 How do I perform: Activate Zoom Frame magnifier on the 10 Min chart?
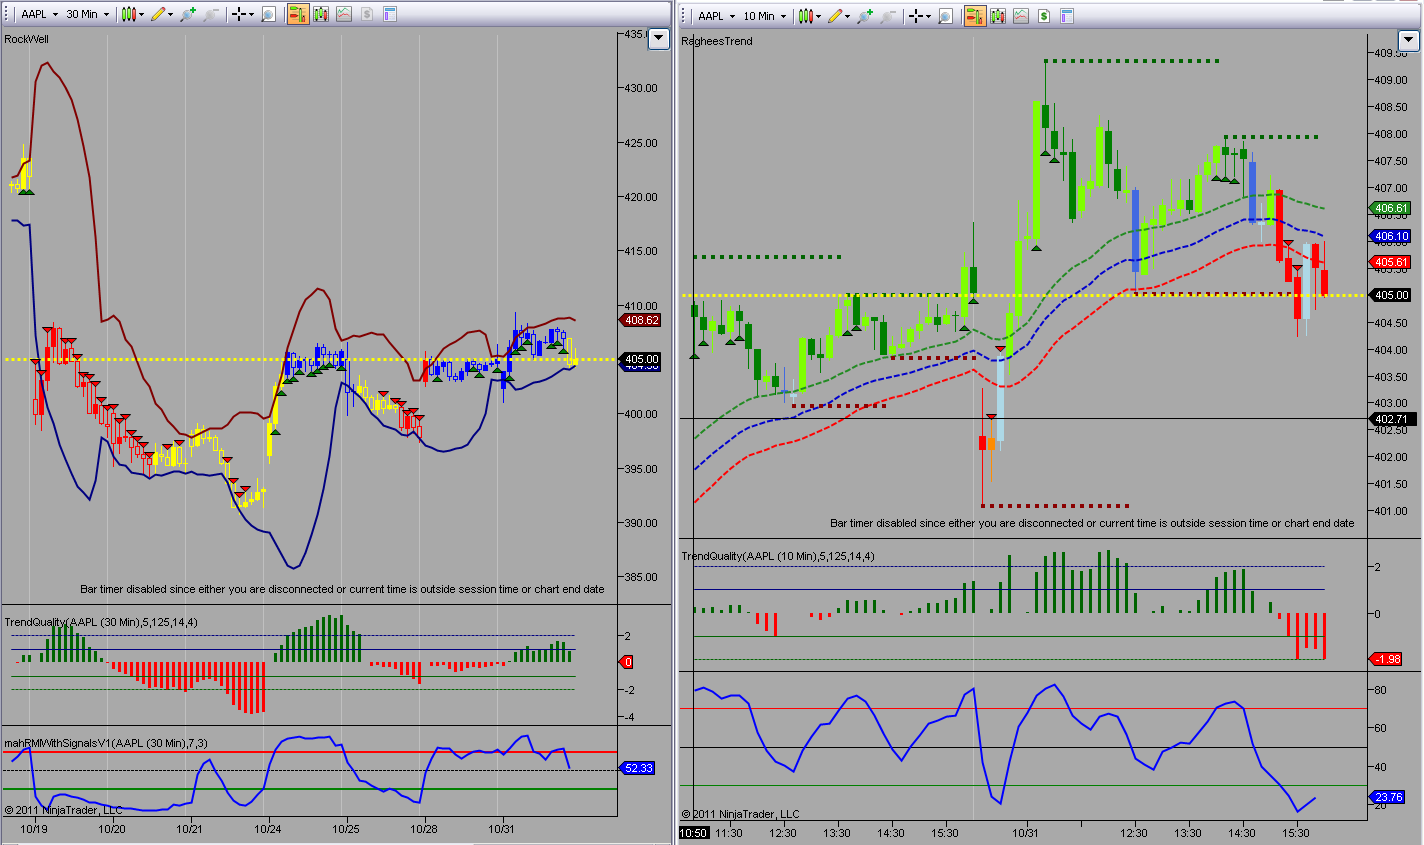946,16
